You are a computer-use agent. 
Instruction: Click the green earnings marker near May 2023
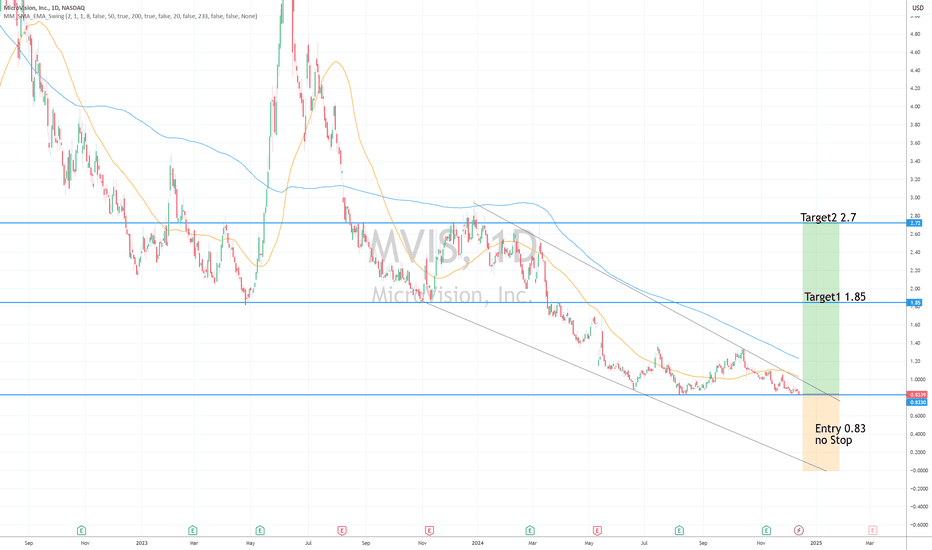(260, 530)
